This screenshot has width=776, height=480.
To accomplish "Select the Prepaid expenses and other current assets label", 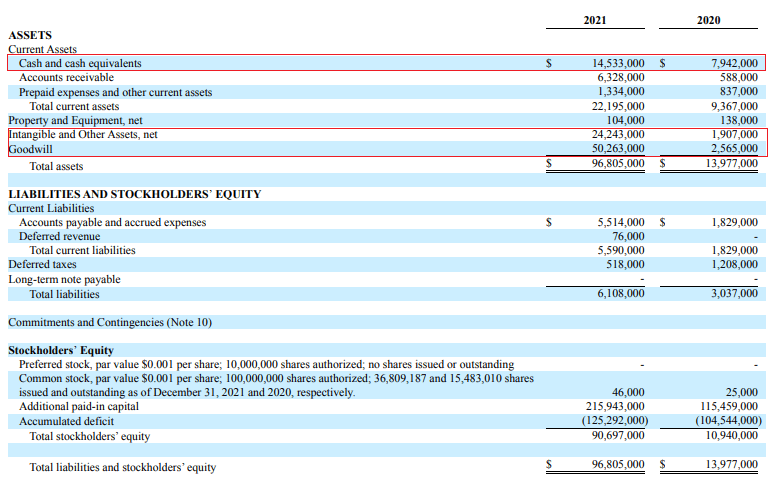I will pos(115,93).
